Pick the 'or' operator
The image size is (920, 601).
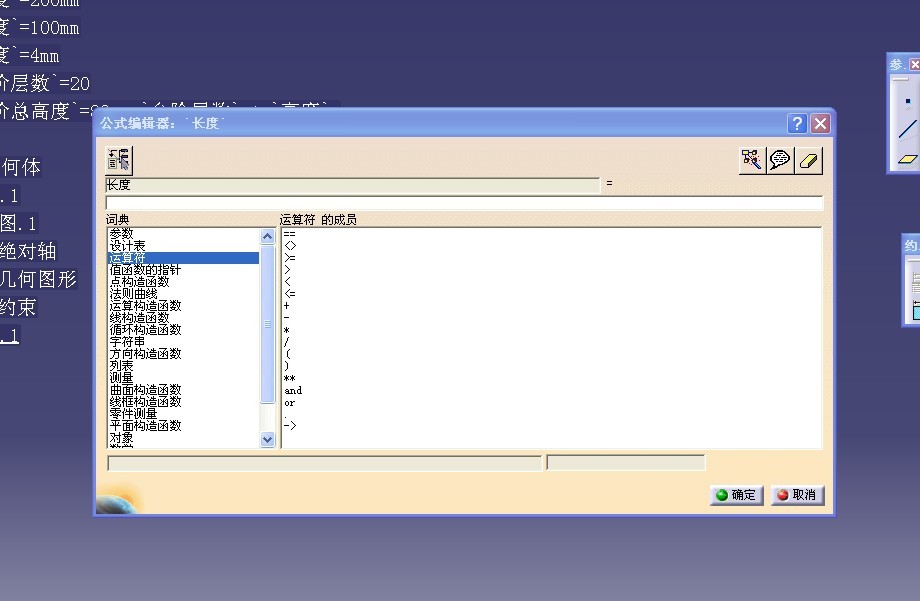(289, 403)
